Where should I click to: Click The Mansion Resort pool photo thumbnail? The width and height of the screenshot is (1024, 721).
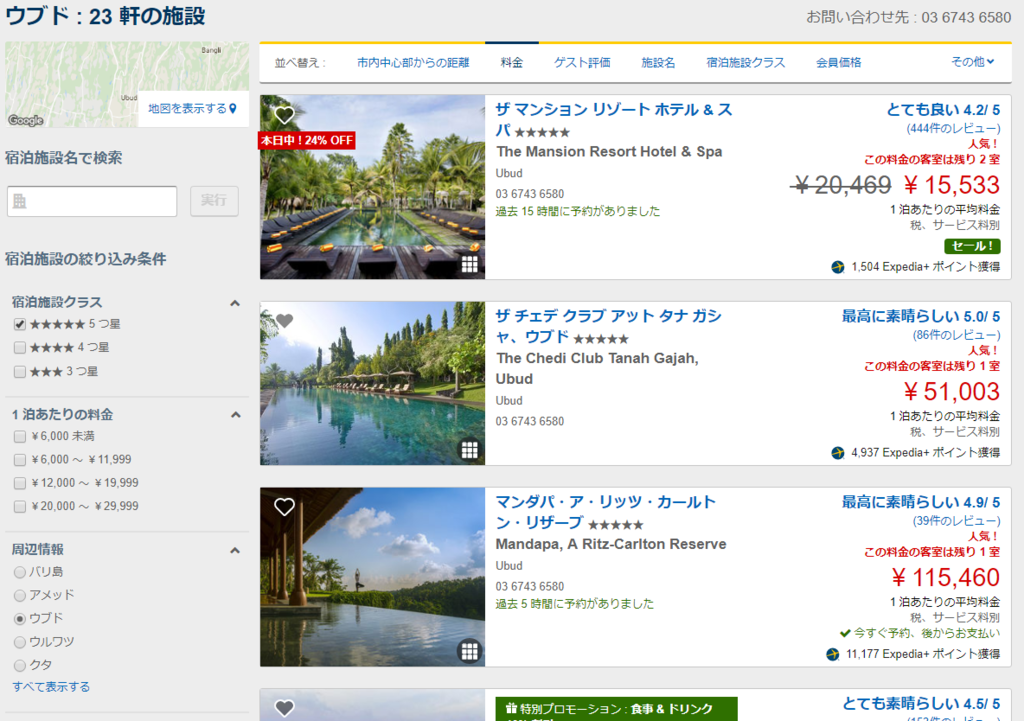372,187
